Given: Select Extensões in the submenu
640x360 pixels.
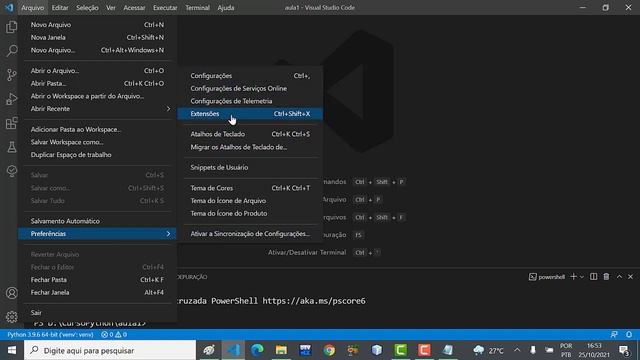Looking at the screenshot, I should coord(250,113).
